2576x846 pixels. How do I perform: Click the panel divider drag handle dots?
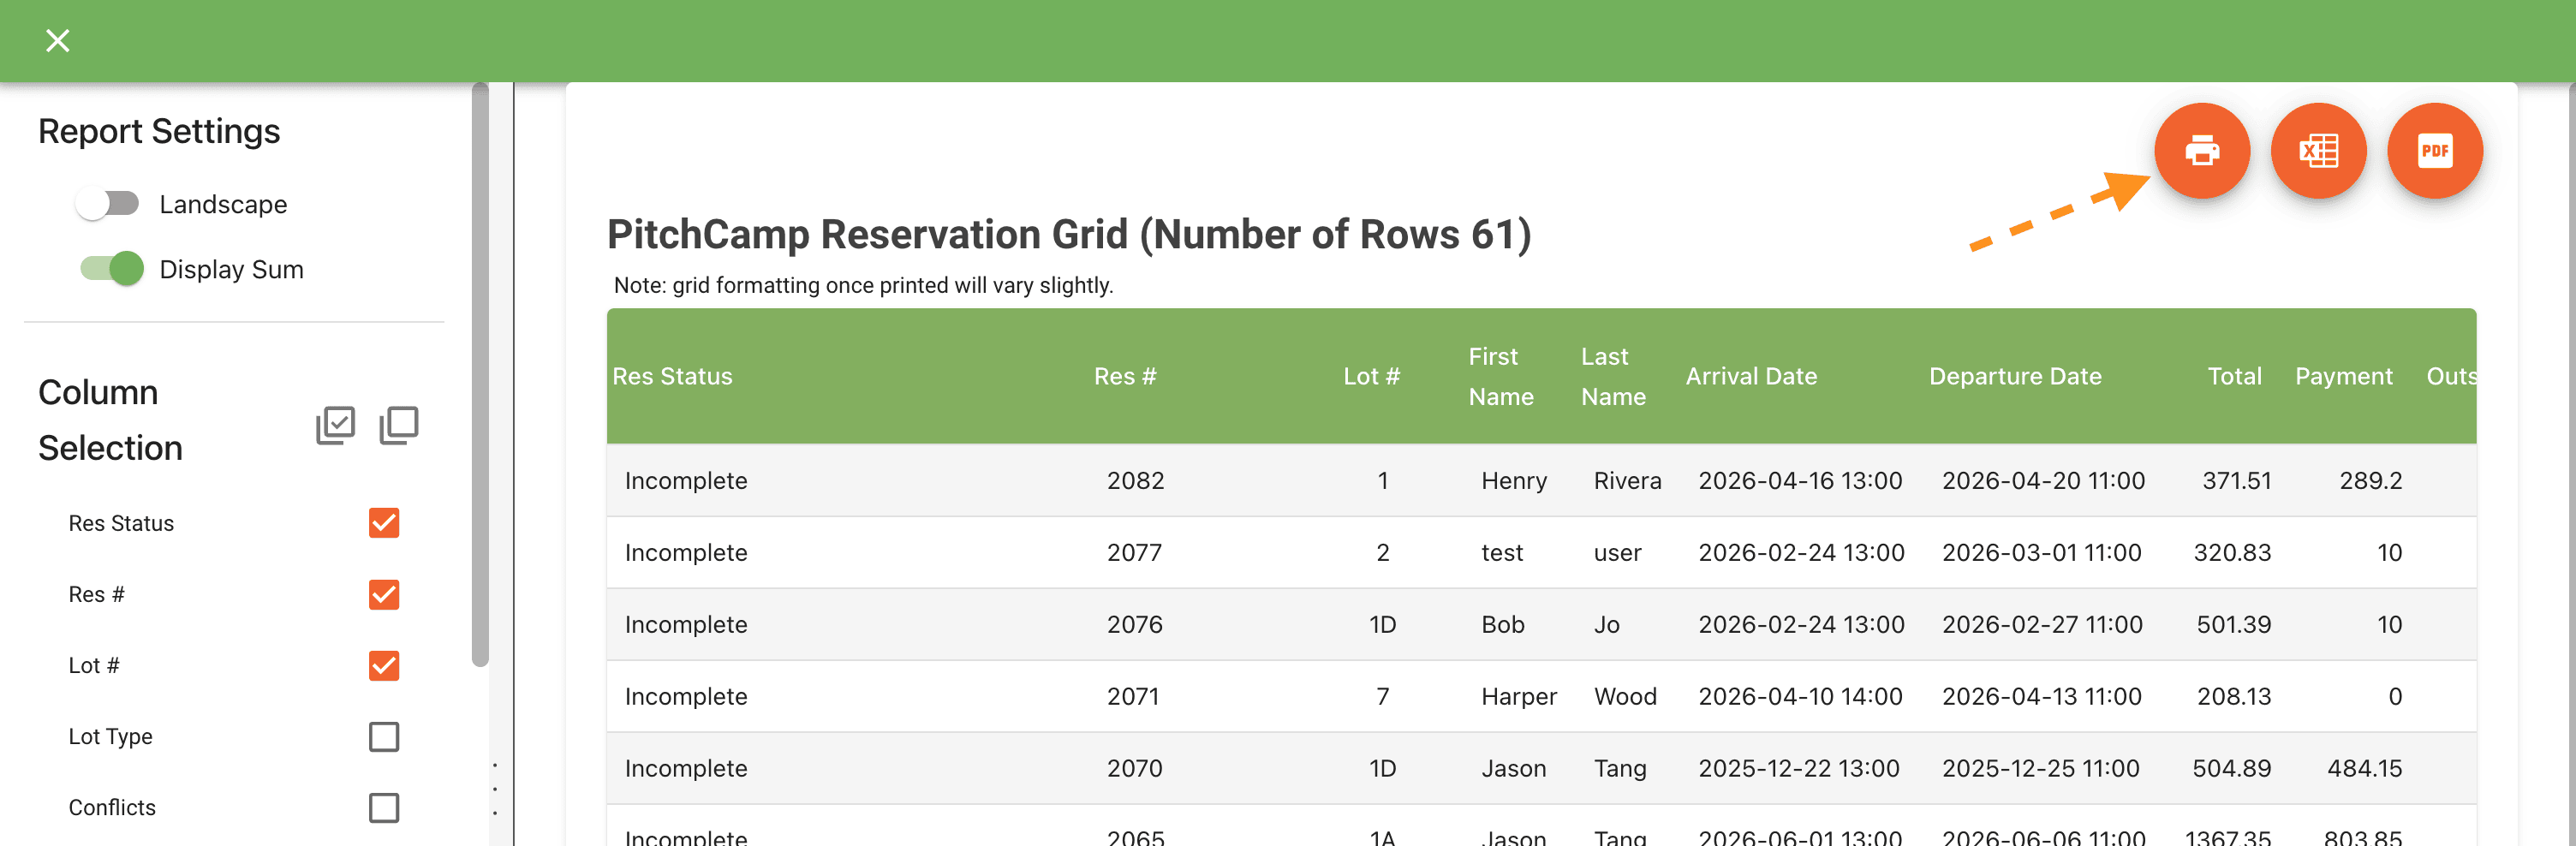495,788
